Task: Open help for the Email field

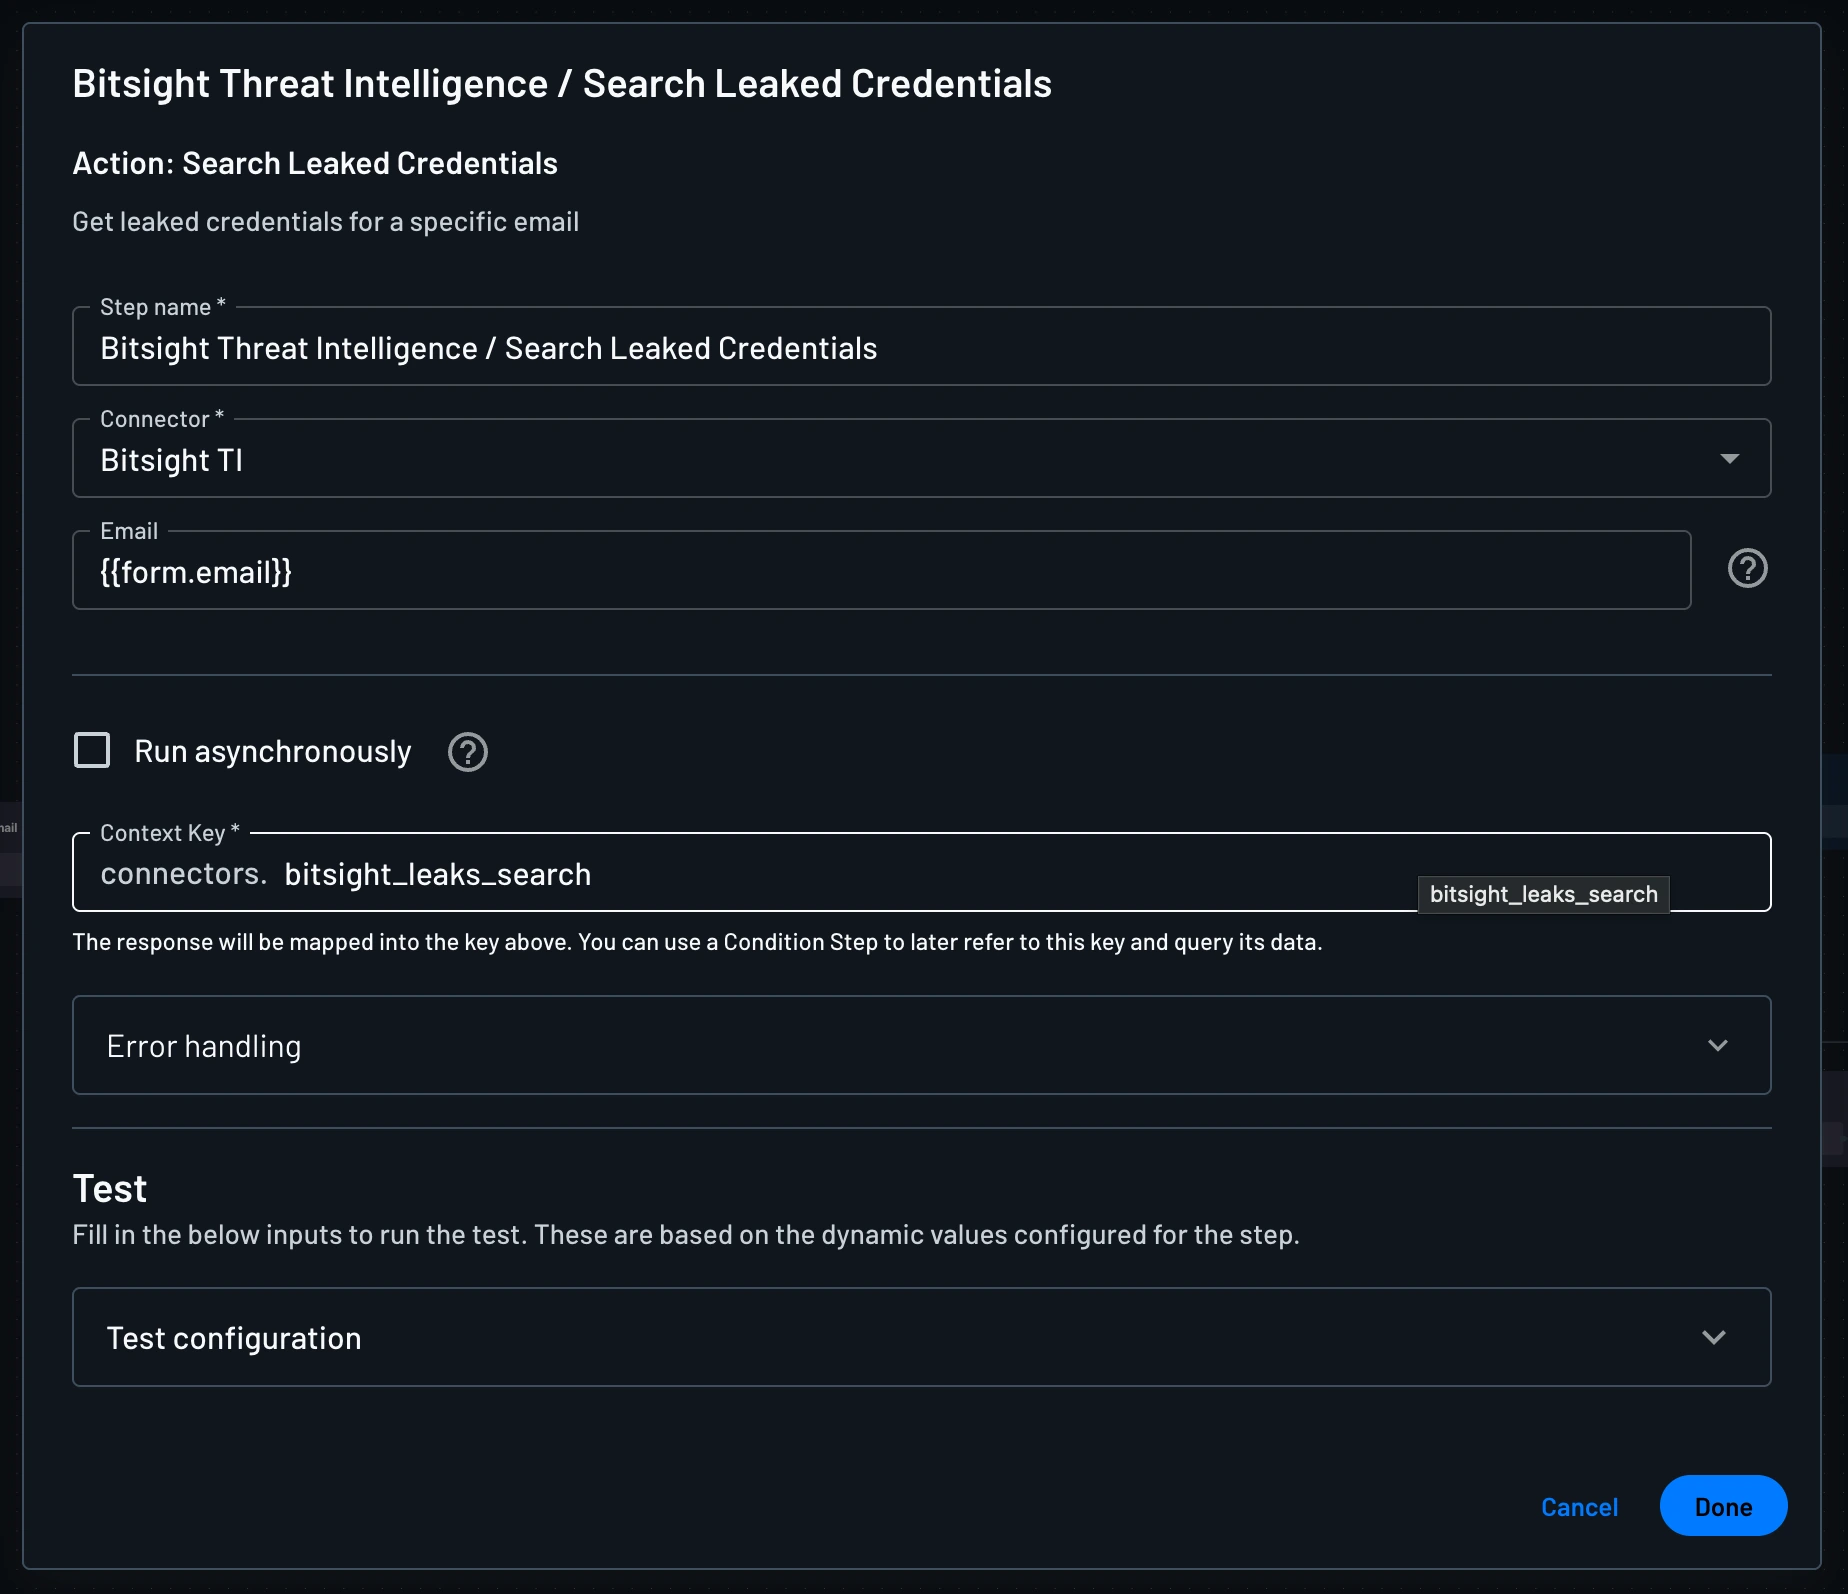Action: point(1747,569)
